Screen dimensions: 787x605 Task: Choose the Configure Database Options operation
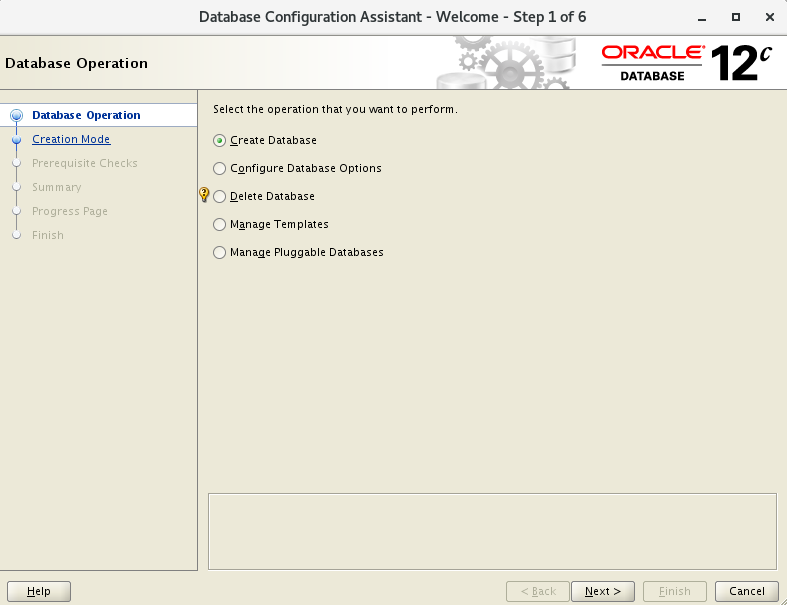pos(220,169)
